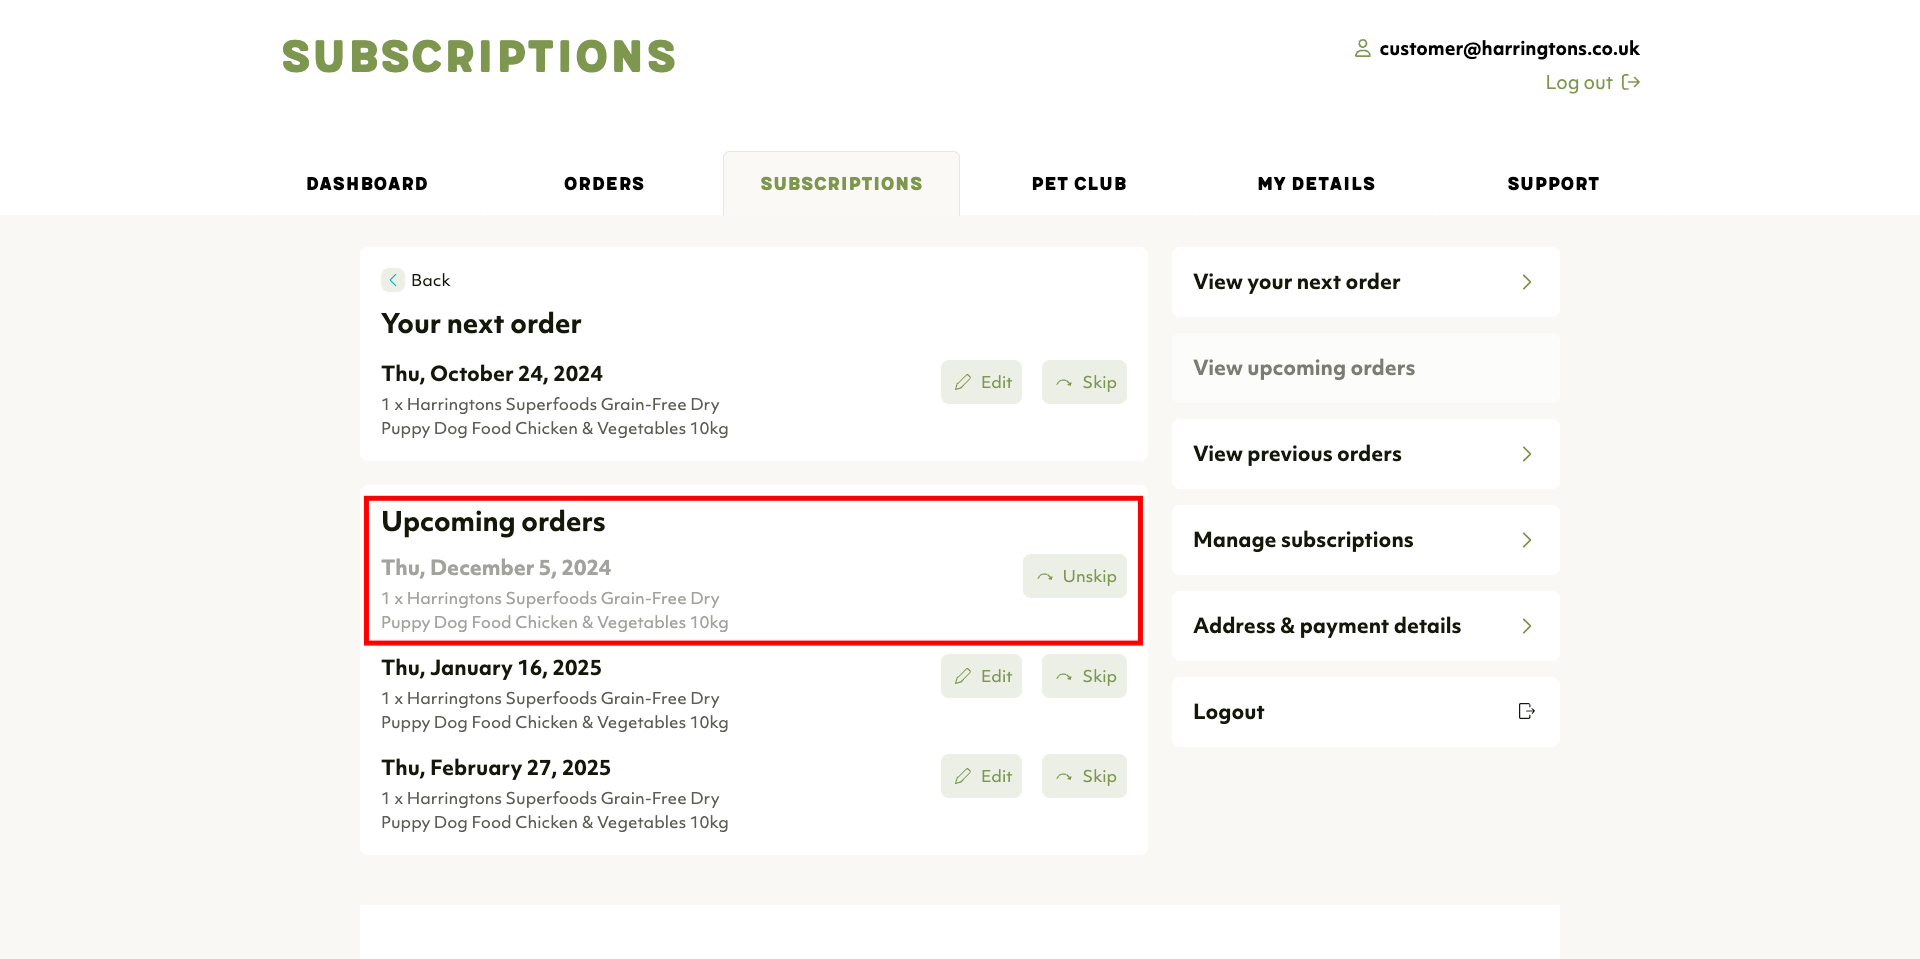
Task: Expand View previous orders chevron
Action: 1526,454
